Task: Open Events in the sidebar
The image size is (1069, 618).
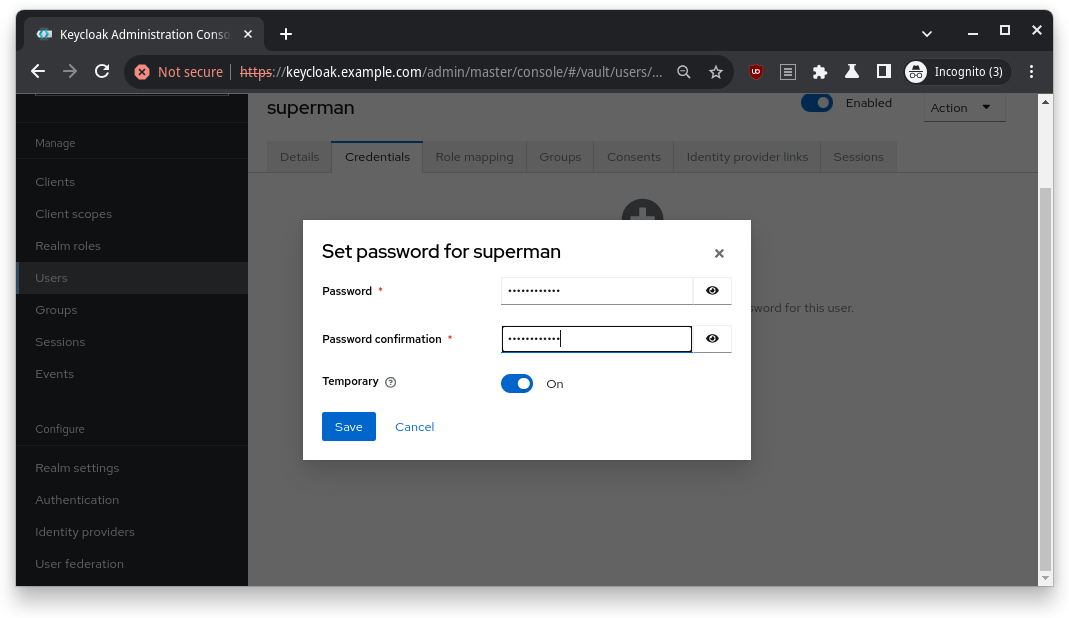Action: coord(132,374)
